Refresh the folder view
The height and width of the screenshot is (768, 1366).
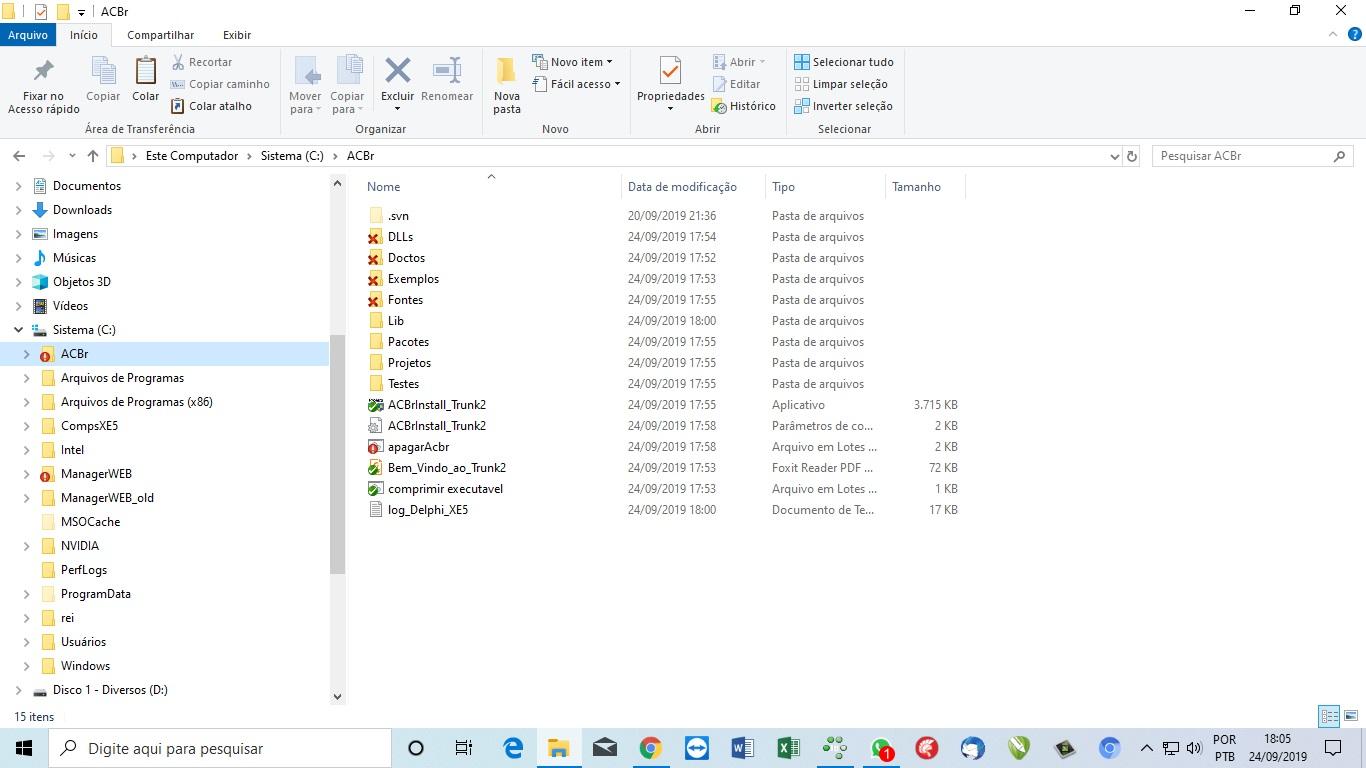coord(1132,156)
